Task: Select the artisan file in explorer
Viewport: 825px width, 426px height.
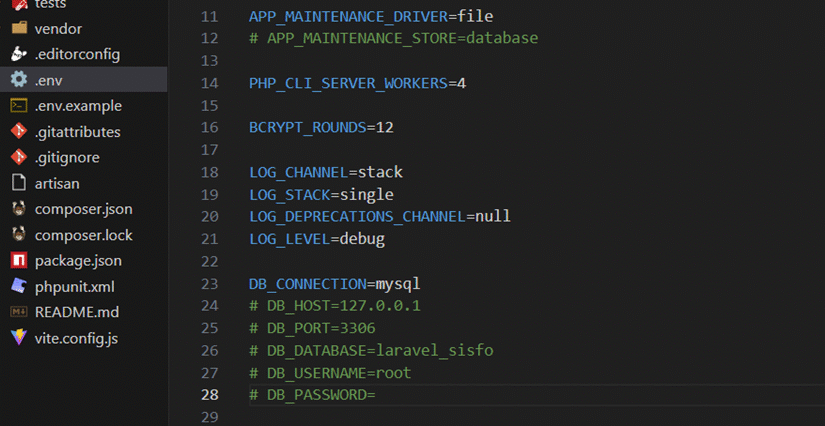Action: (x=56, y=183)
